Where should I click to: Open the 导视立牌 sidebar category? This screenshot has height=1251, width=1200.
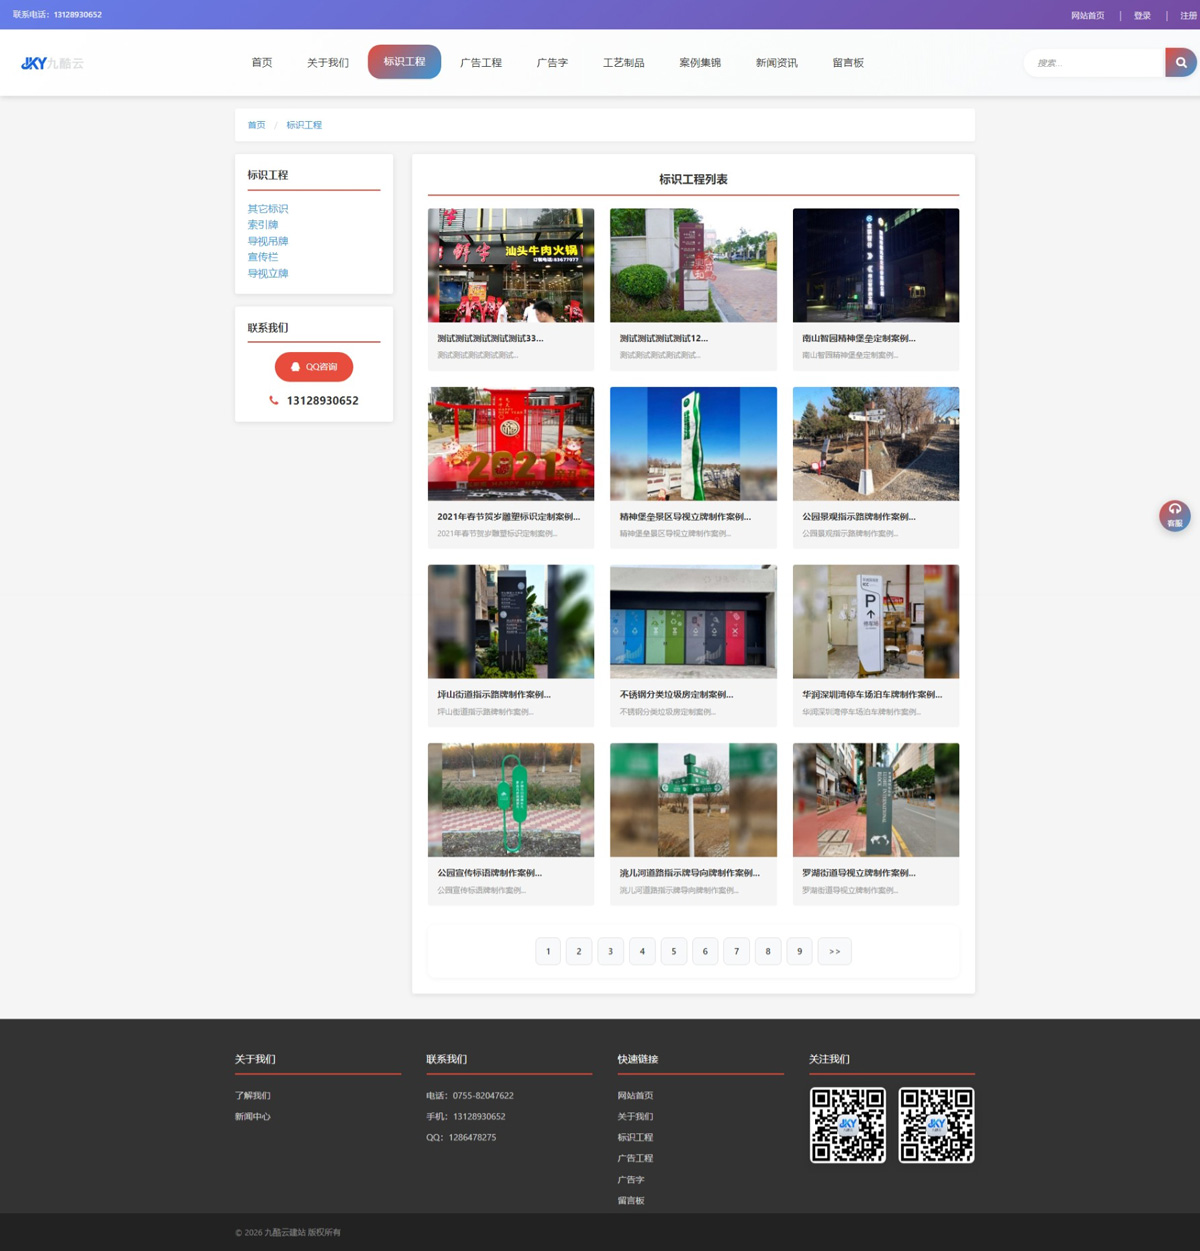click(x=268, y=273)
